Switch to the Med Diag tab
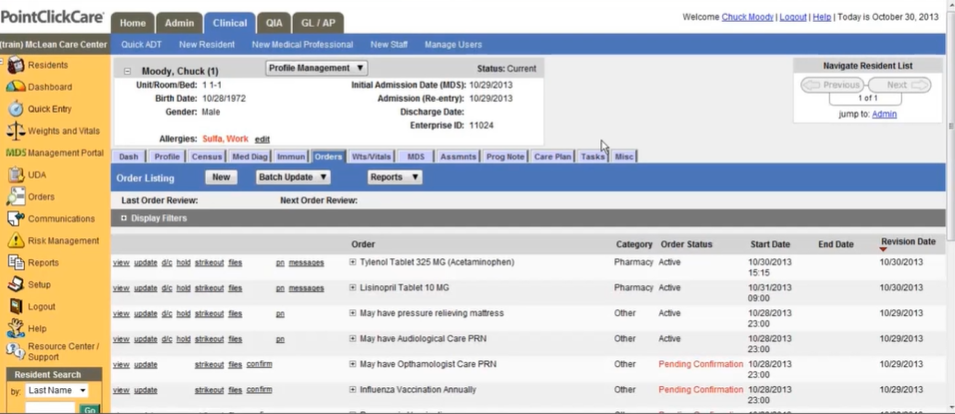The image size is (955, 414). (249, 157)
